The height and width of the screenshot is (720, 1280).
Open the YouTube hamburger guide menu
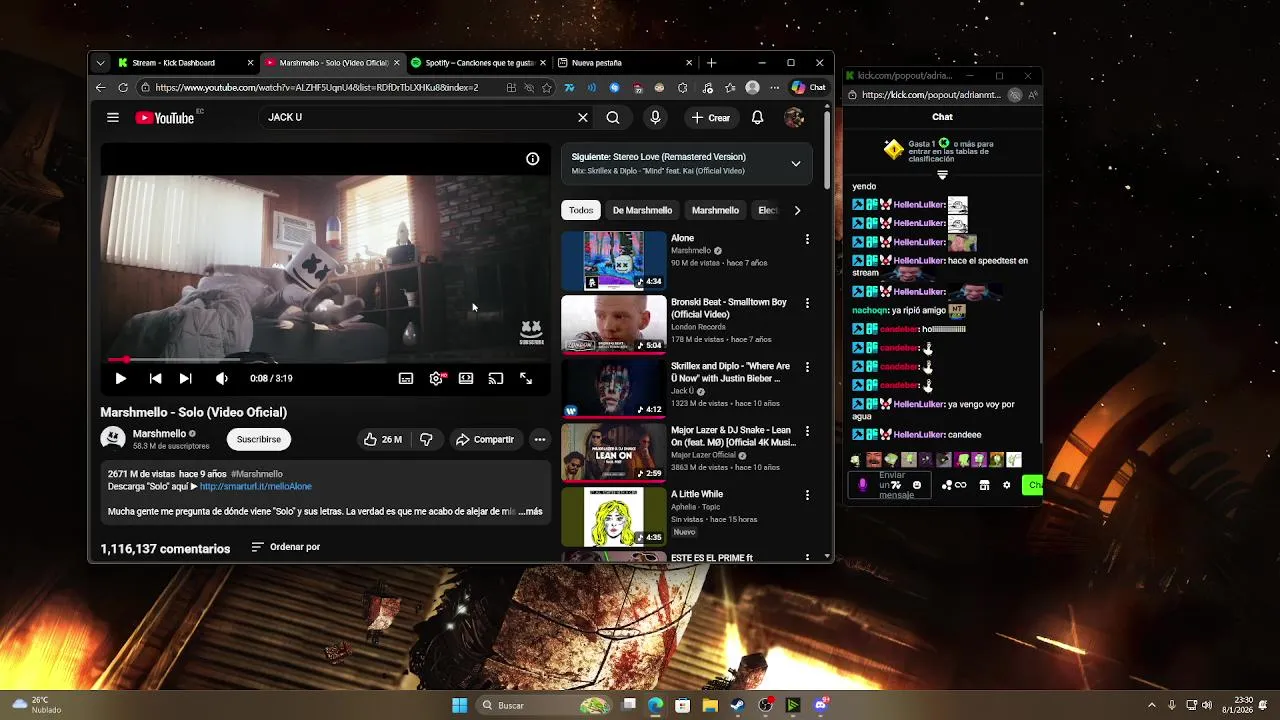coord(113,118)
